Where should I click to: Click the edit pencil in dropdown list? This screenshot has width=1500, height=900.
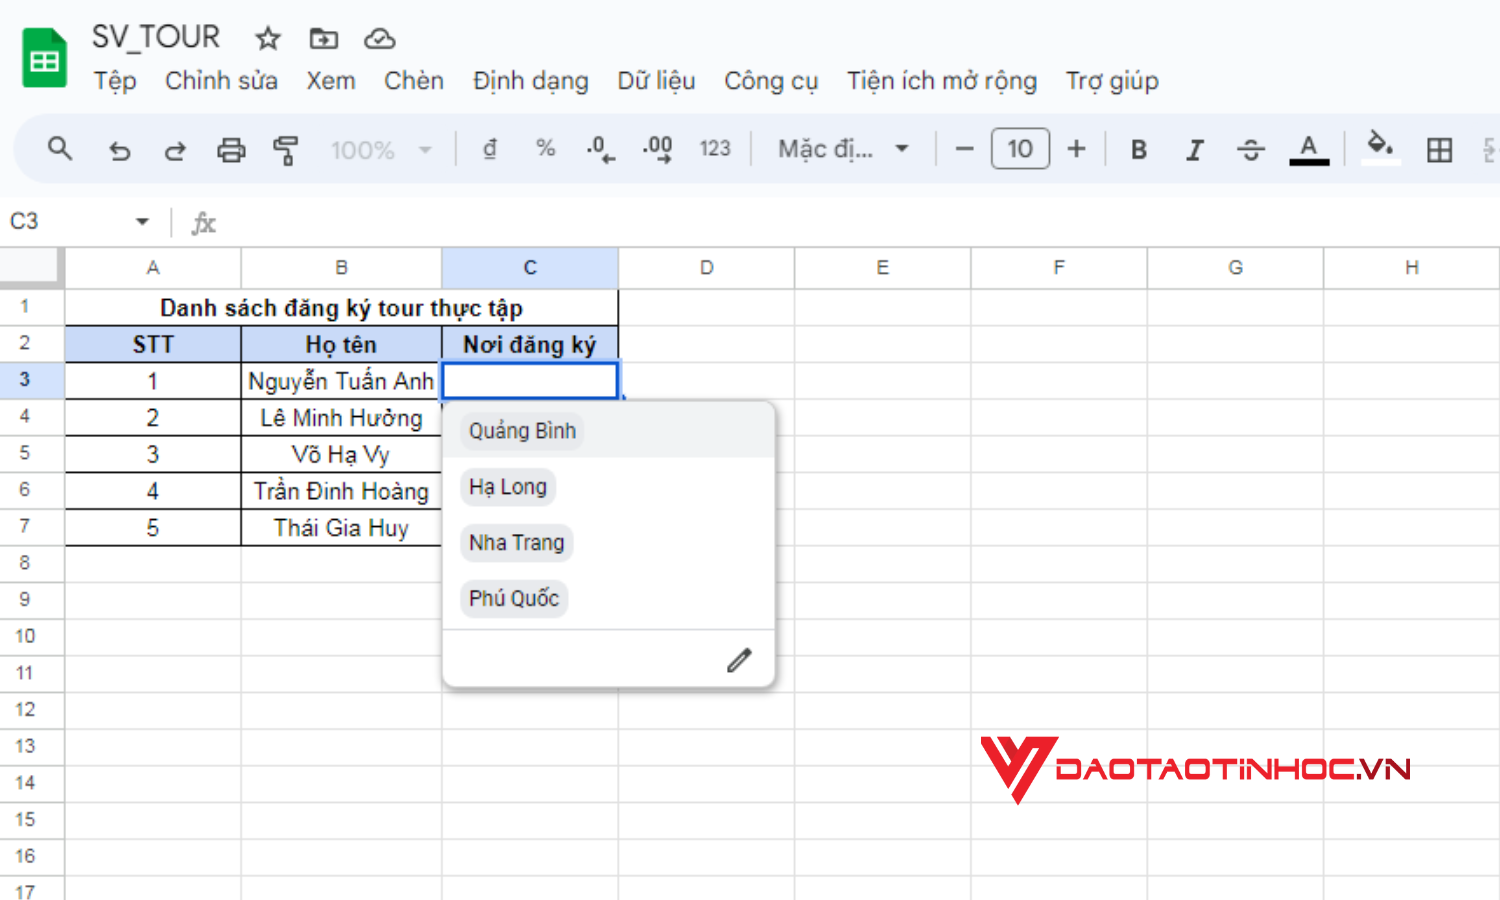[739, 660]
